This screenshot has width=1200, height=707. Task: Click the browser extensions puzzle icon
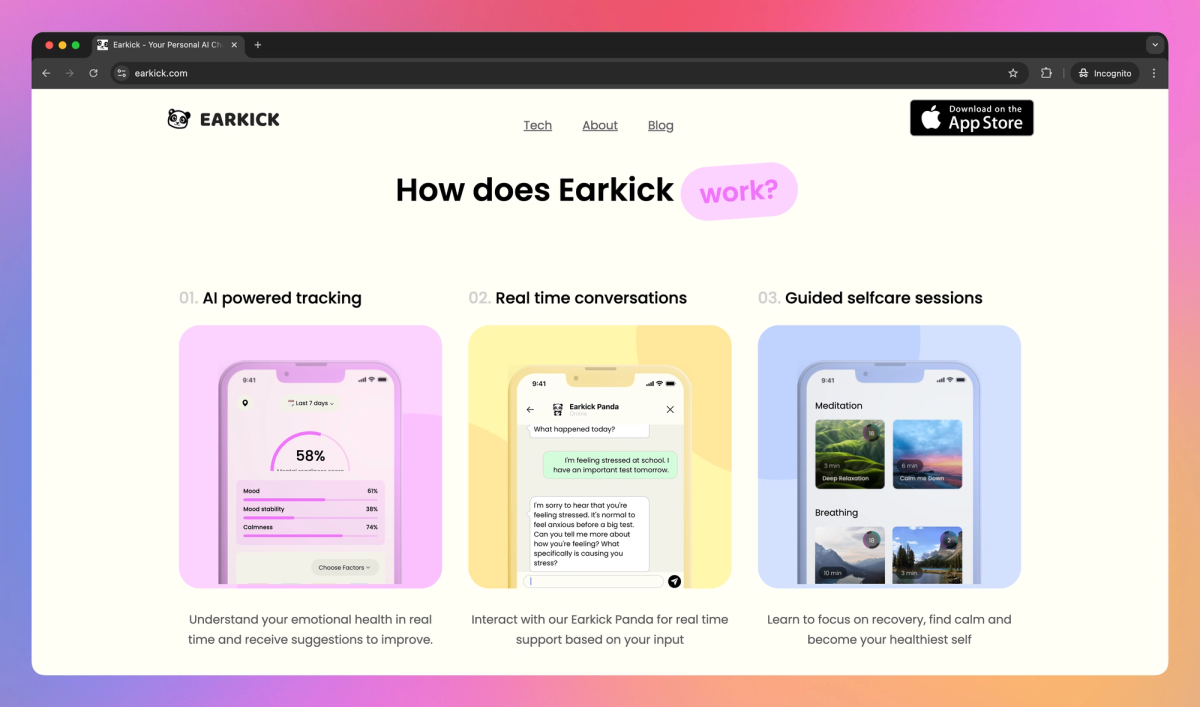1046,72
